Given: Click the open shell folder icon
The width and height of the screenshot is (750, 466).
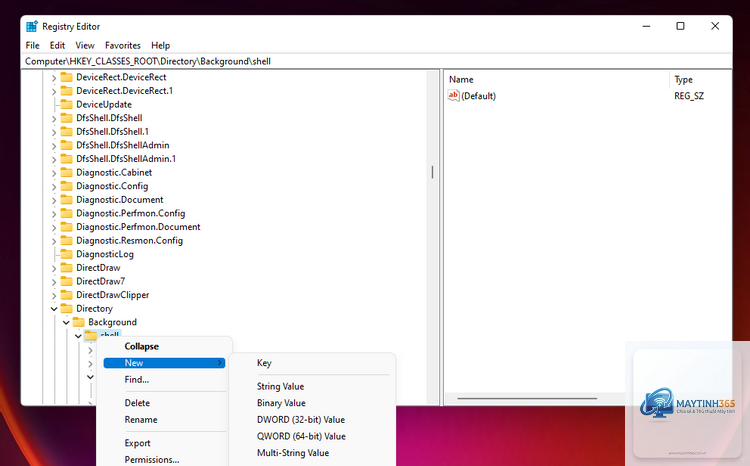Looking at the screenshot, I should [x=90, y=335].
